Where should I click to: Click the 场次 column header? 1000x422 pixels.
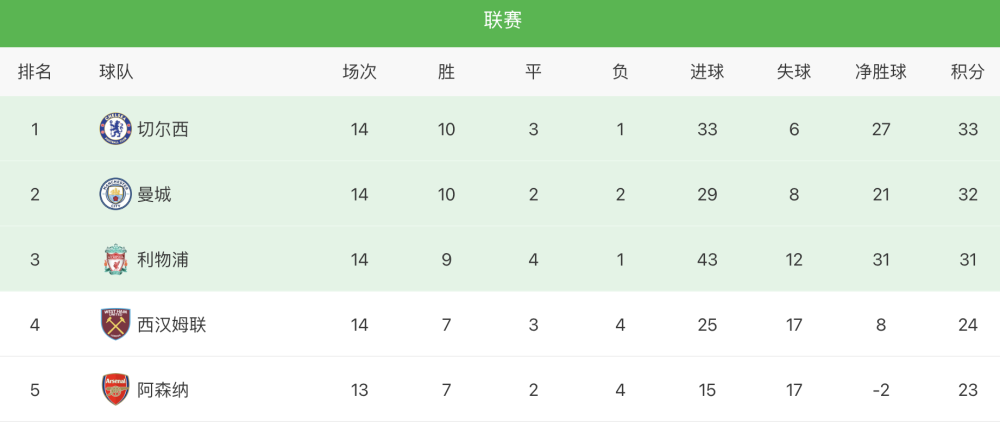click(360, 72)
